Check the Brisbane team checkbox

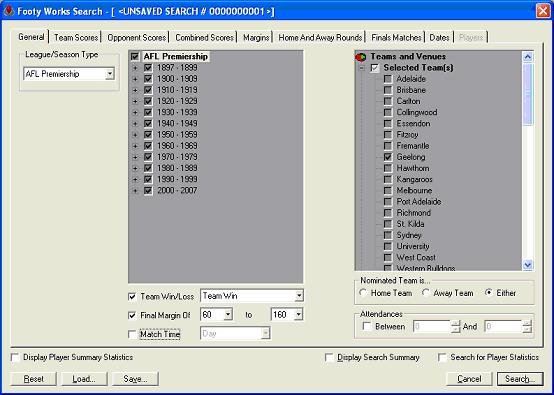388,90
